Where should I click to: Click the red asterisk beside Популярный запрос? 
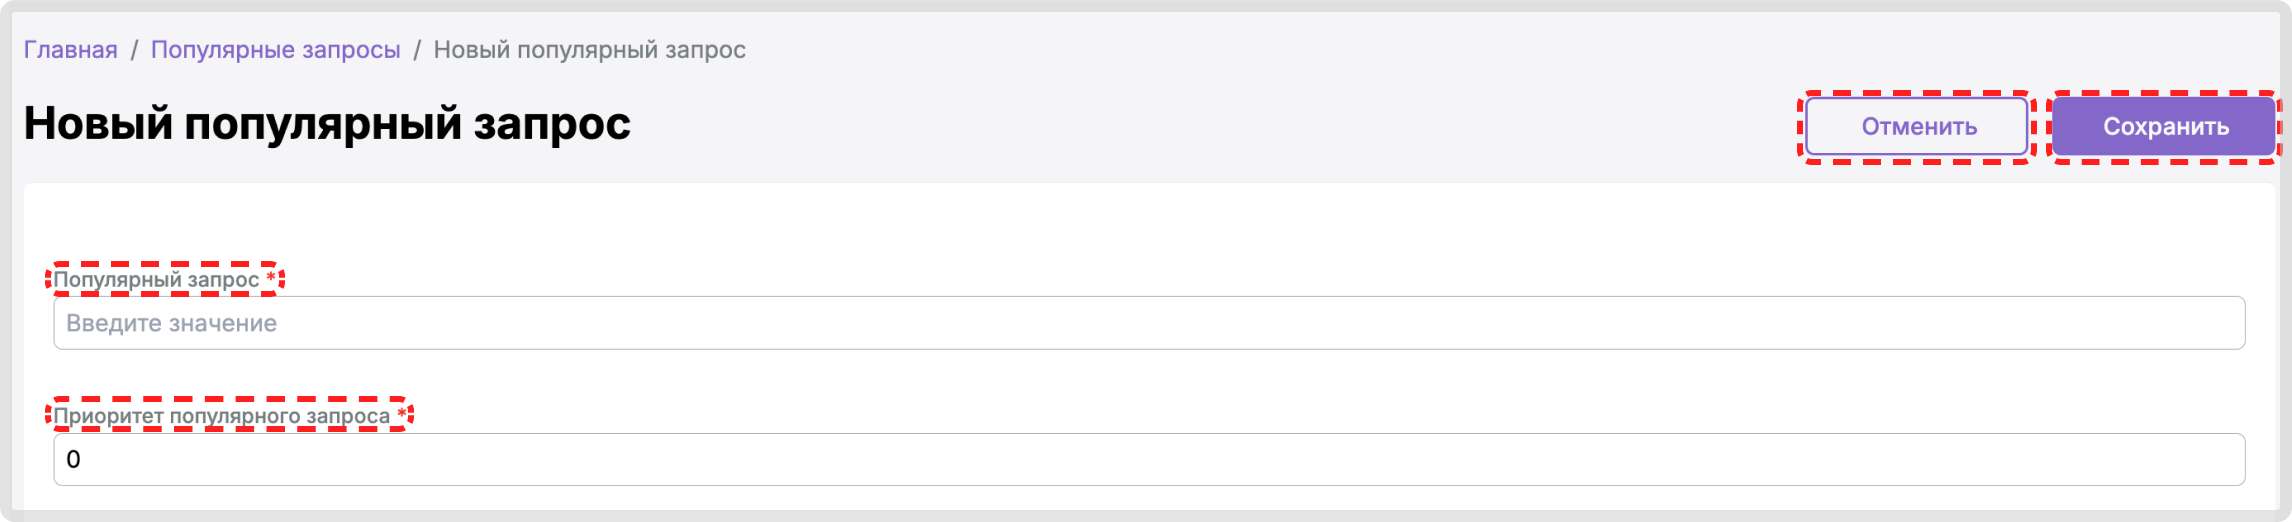click(271, 279)
